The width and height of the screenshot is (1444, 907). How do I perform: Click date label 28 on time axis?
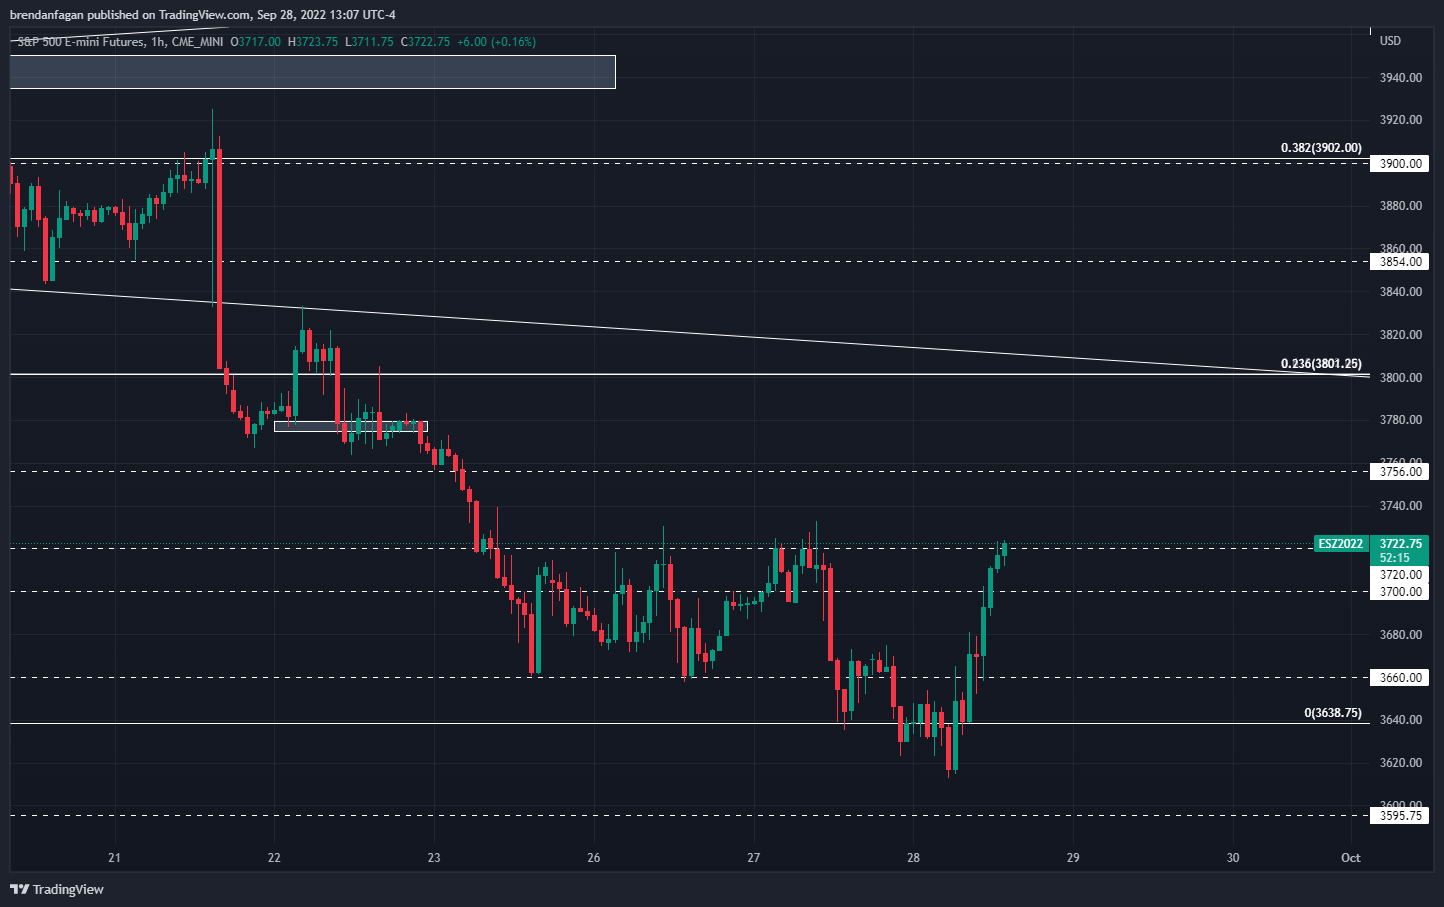pyautogui.click(x=913, y=858)
